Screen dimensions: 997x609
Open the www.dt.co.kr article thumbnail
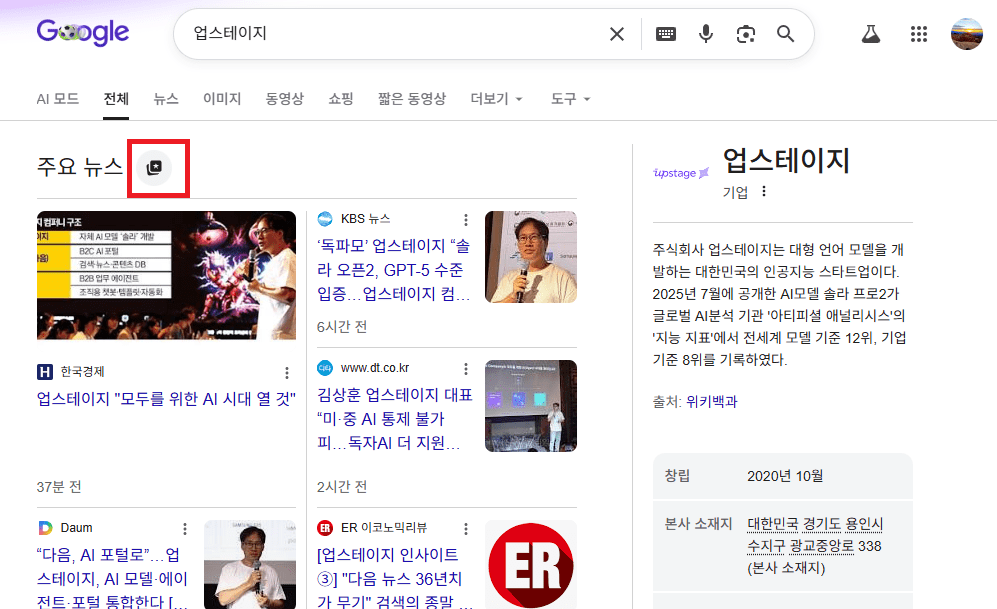531,406
